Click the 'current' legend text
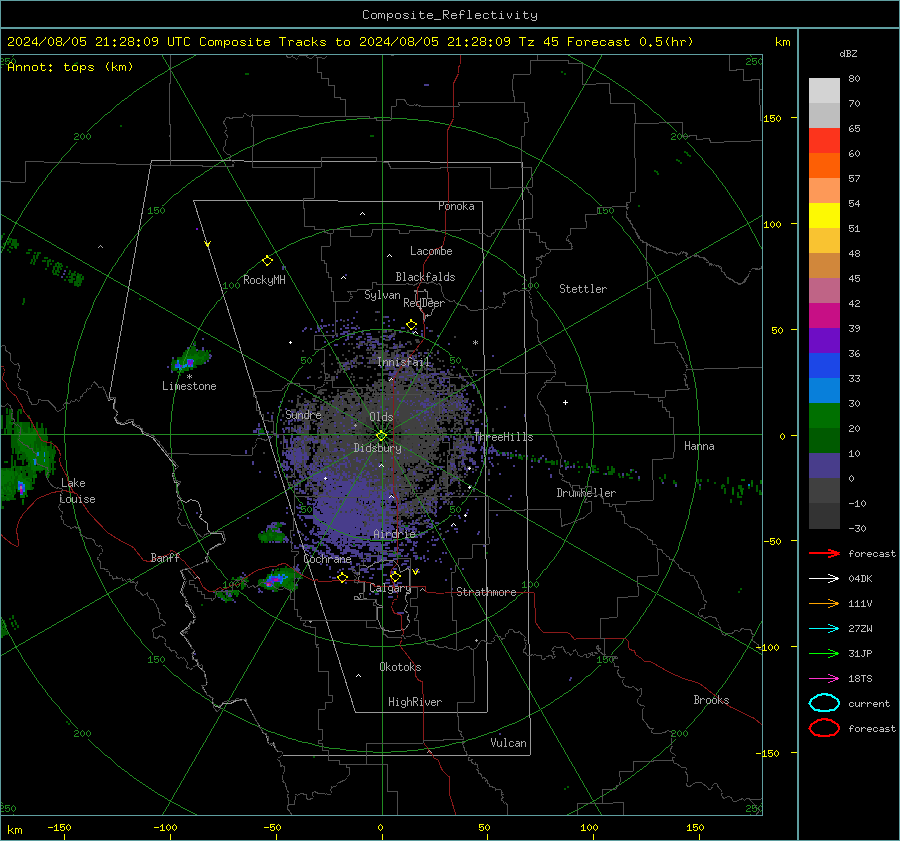Image resolution: width=900 pixels, height=841 pixels. (x=869, y=704)
